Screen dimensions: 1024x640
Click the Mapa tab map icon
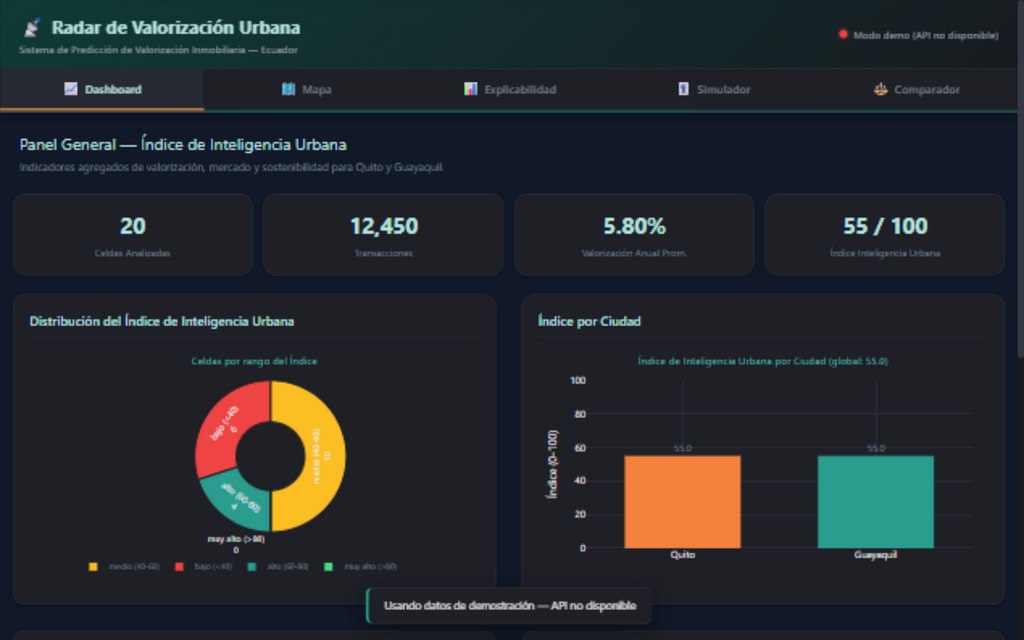[x=288, y=89]
